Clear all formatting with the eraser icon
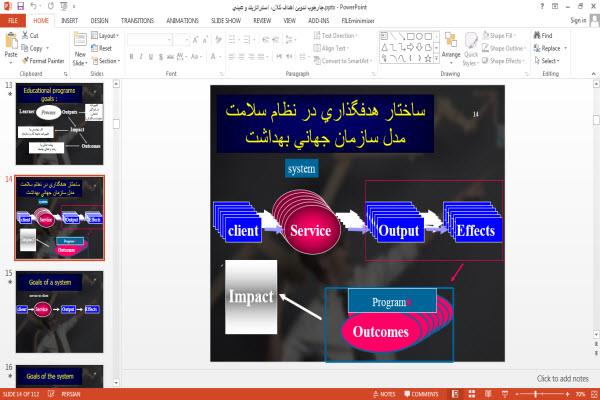600x400 pixels. pos(218,39)
